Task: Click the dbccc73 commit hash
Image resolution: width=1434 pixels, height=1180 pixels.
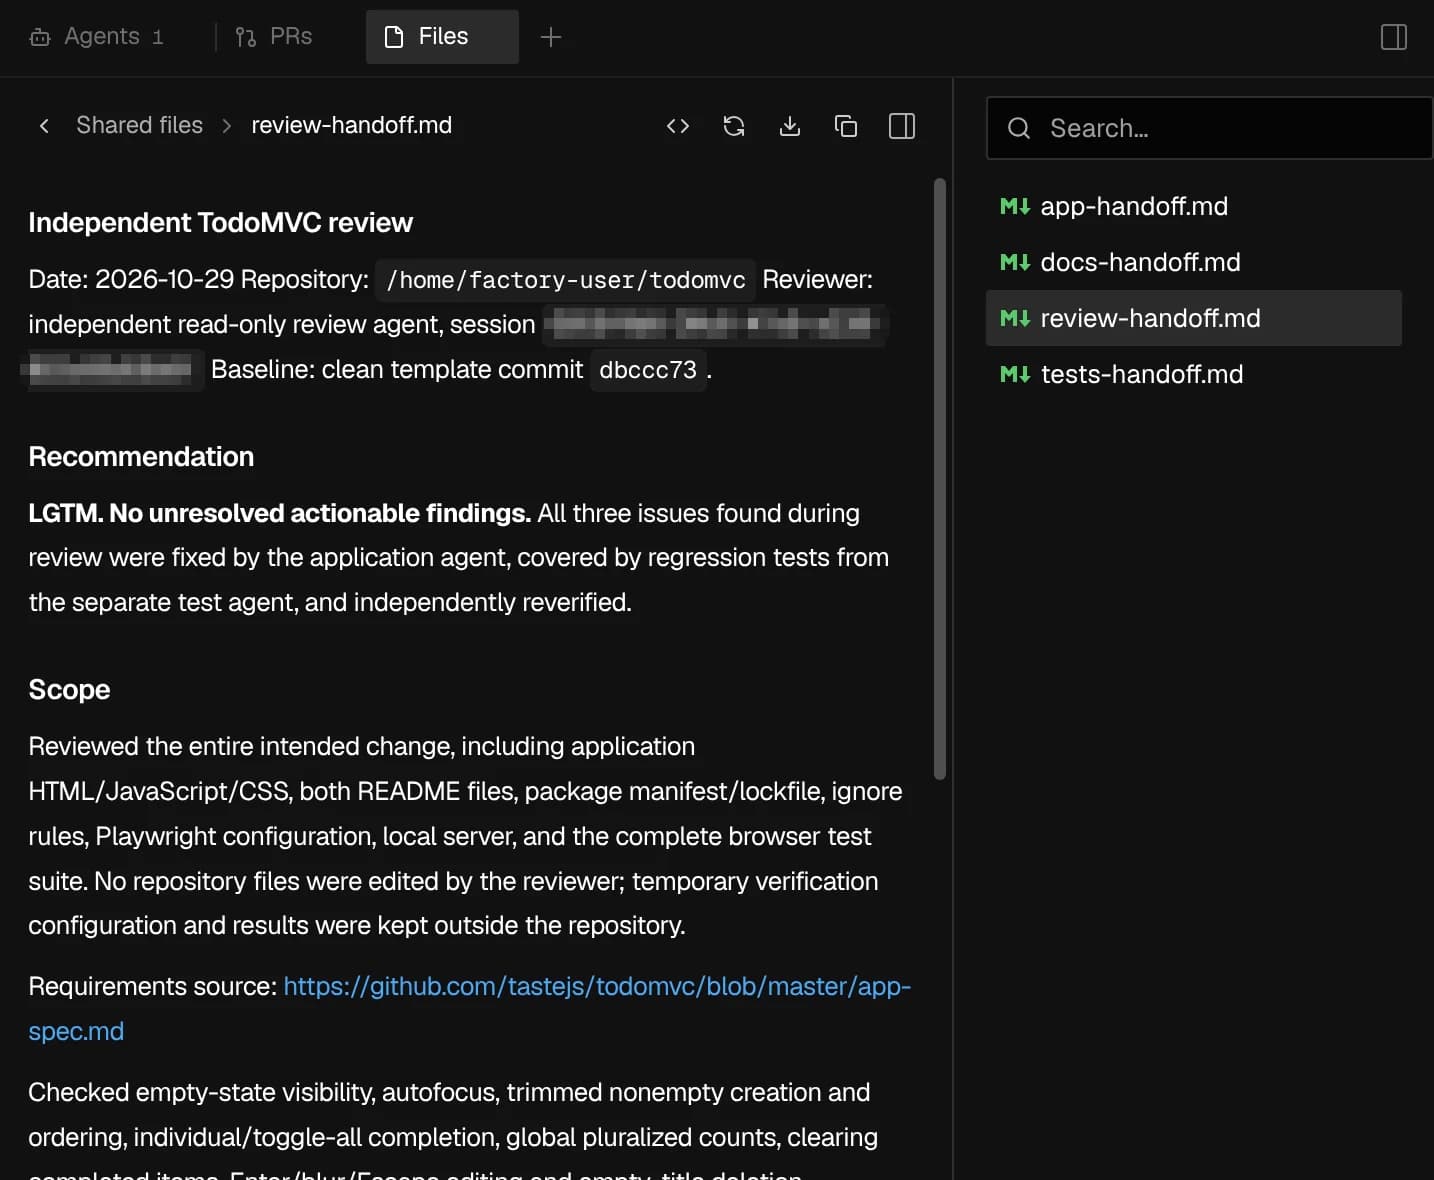Action: [x=648, y=370]
